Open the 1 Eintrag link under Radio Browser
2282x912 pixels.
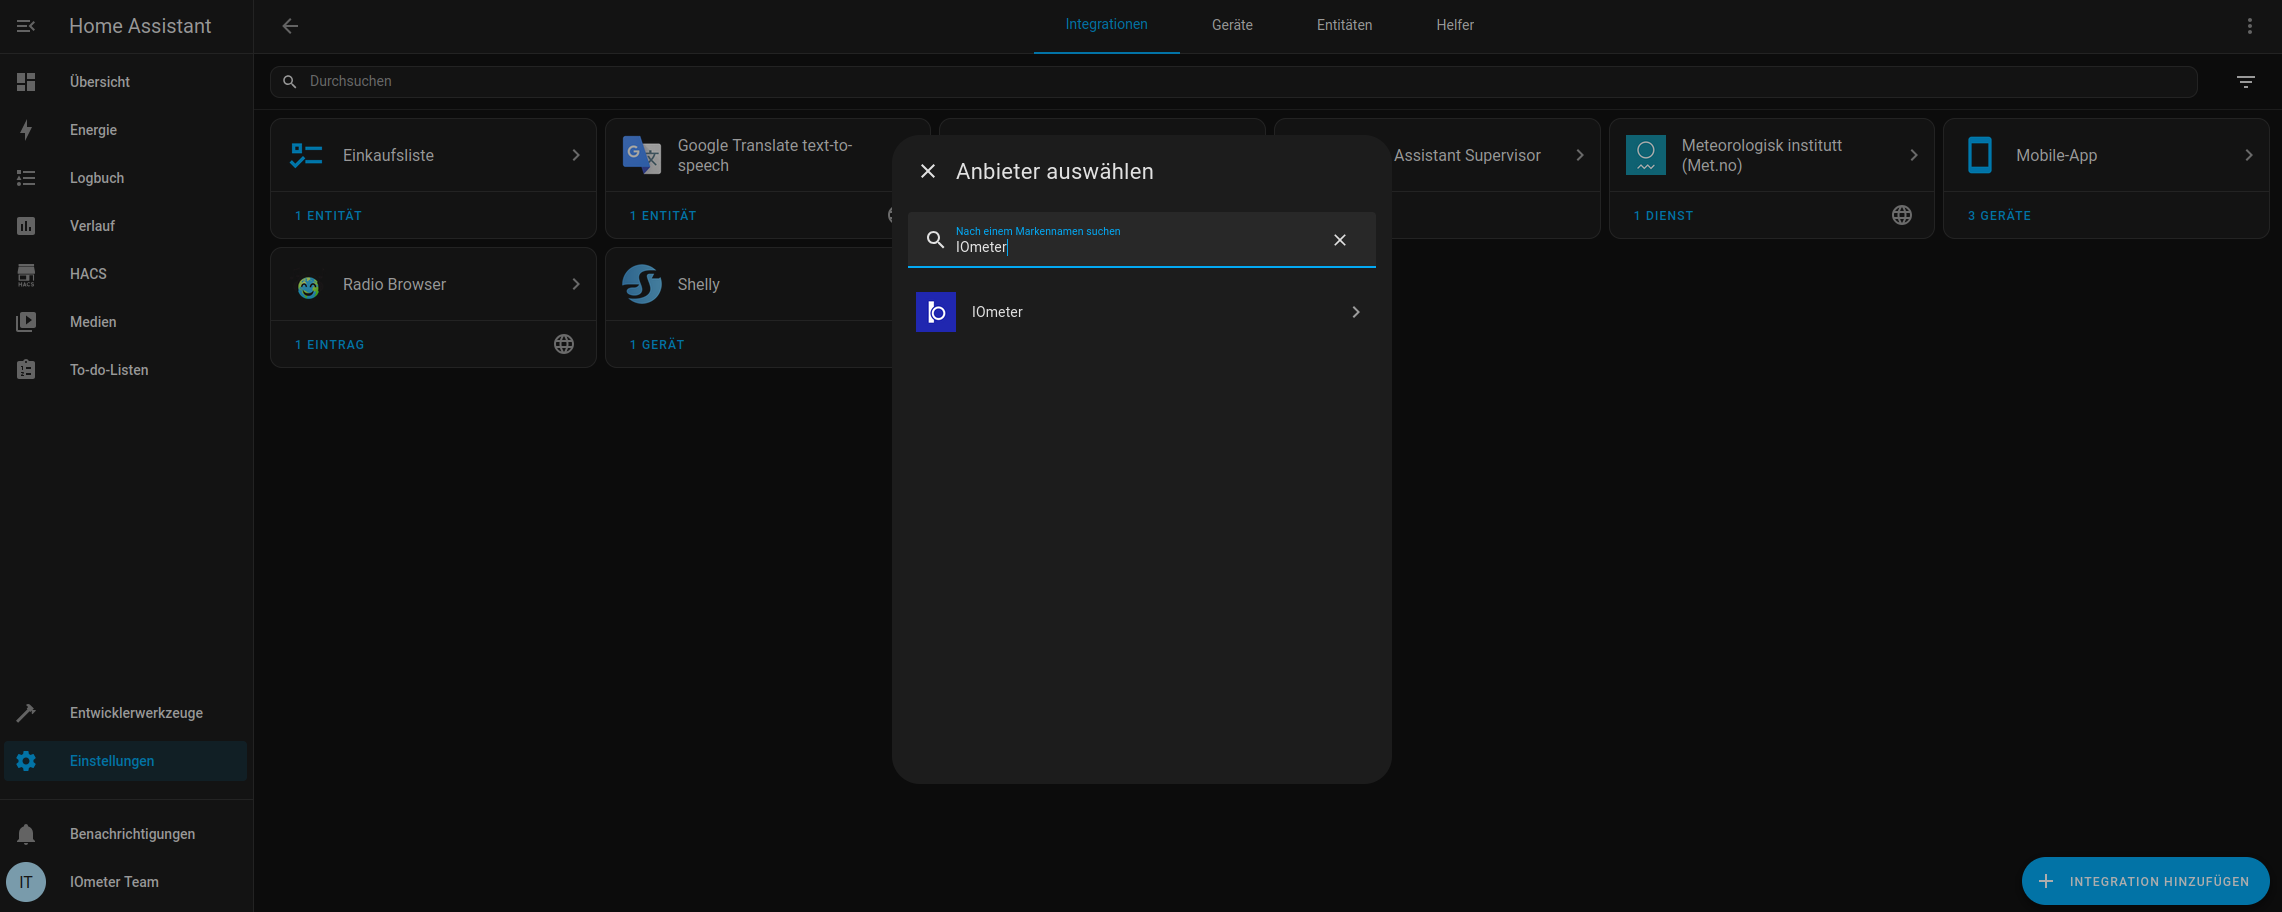tap(329, 345)
